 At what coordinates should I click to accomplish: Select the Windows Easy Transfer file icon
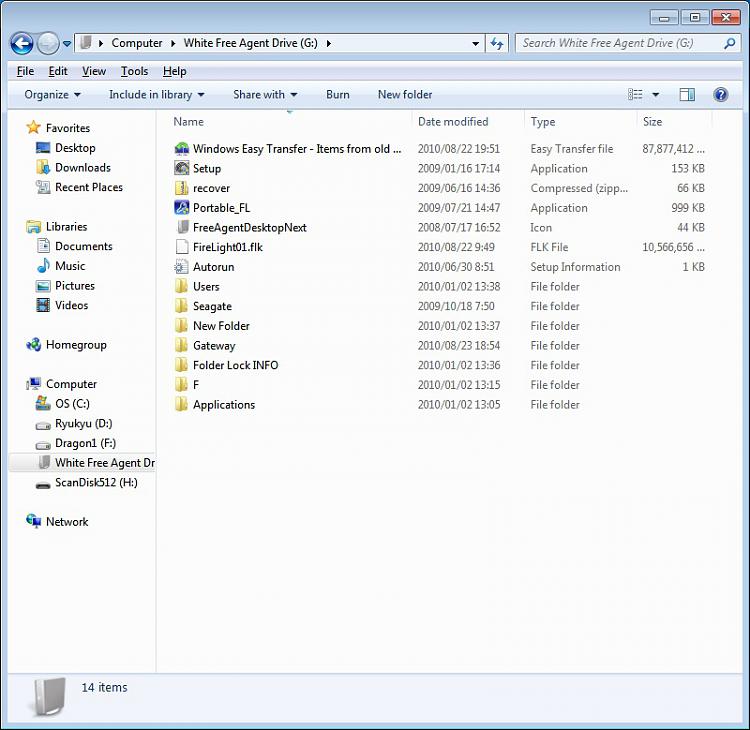click(x=181, y=149)
